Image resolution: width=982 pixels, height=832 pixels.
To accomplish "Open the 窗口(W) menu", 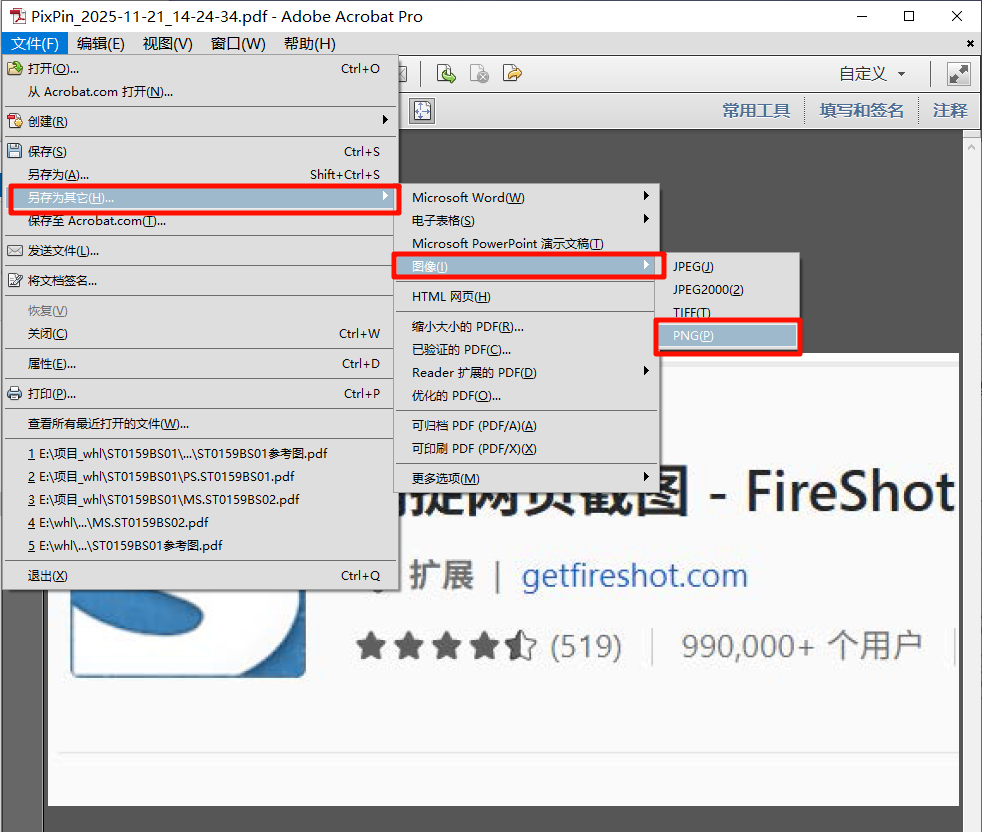I will 238,44.
